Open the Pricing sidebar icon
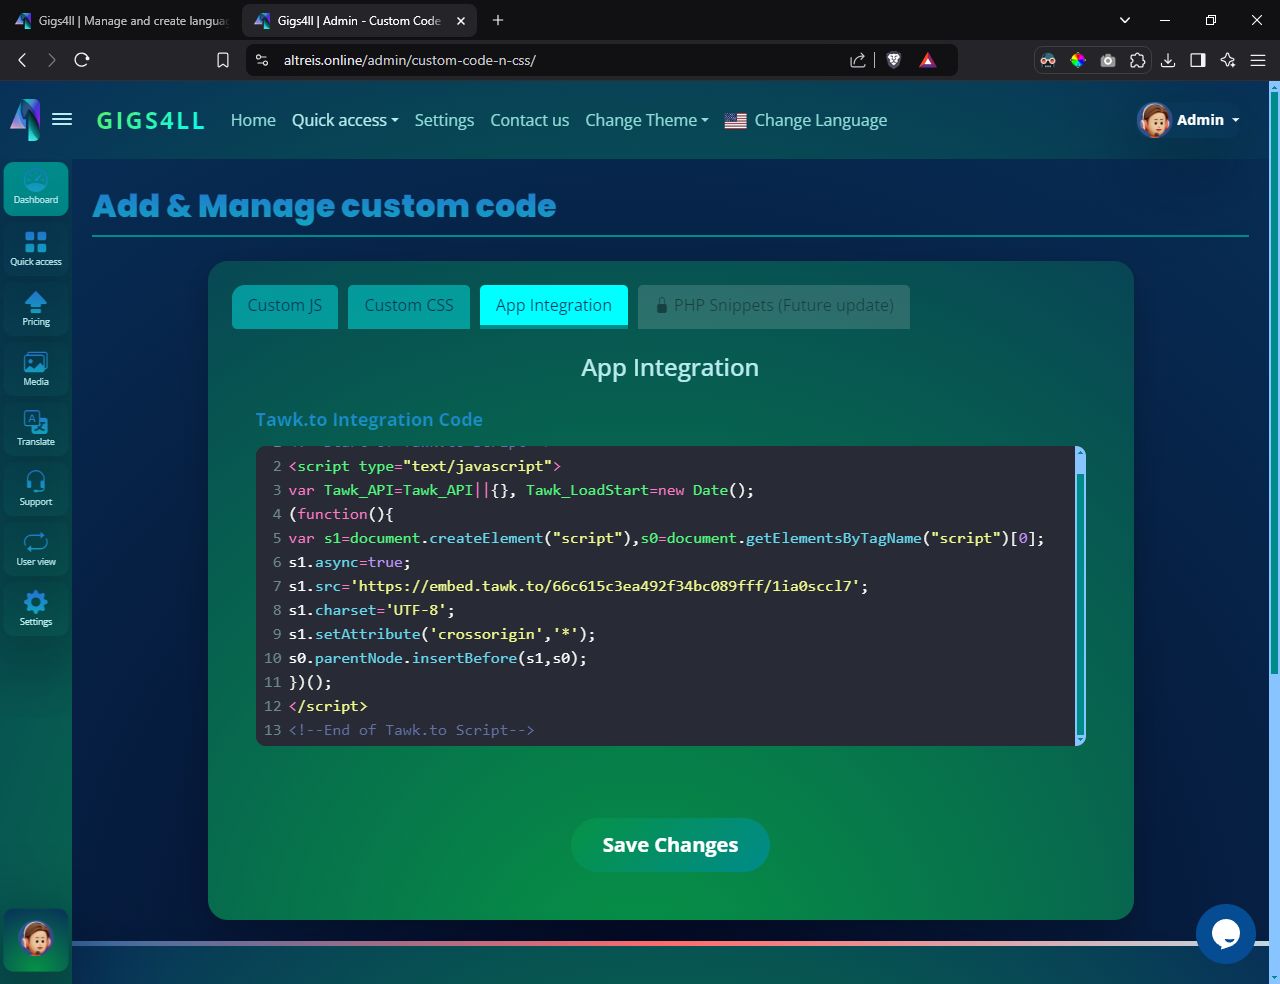This screenshot has height=984, width=1280. [36, 309]
